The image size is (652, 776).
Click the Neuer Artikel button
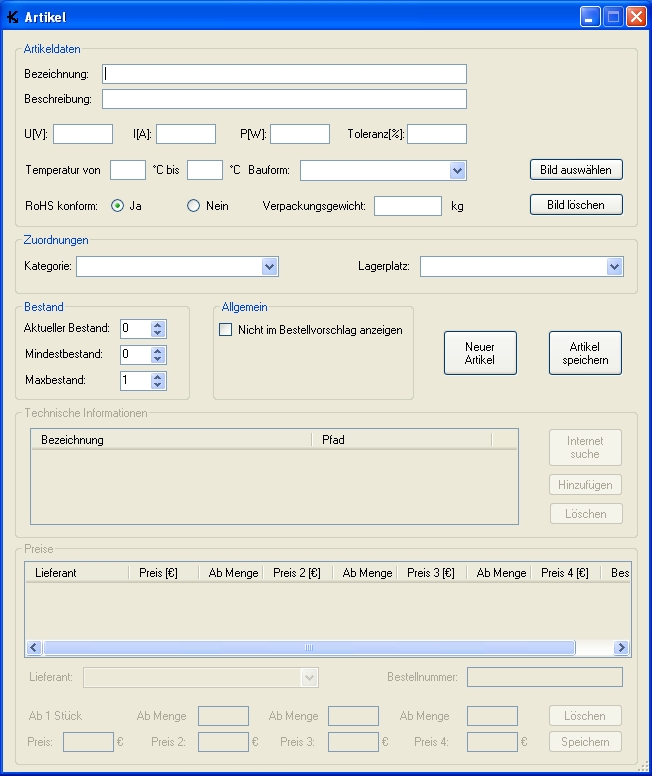[480, 353]
